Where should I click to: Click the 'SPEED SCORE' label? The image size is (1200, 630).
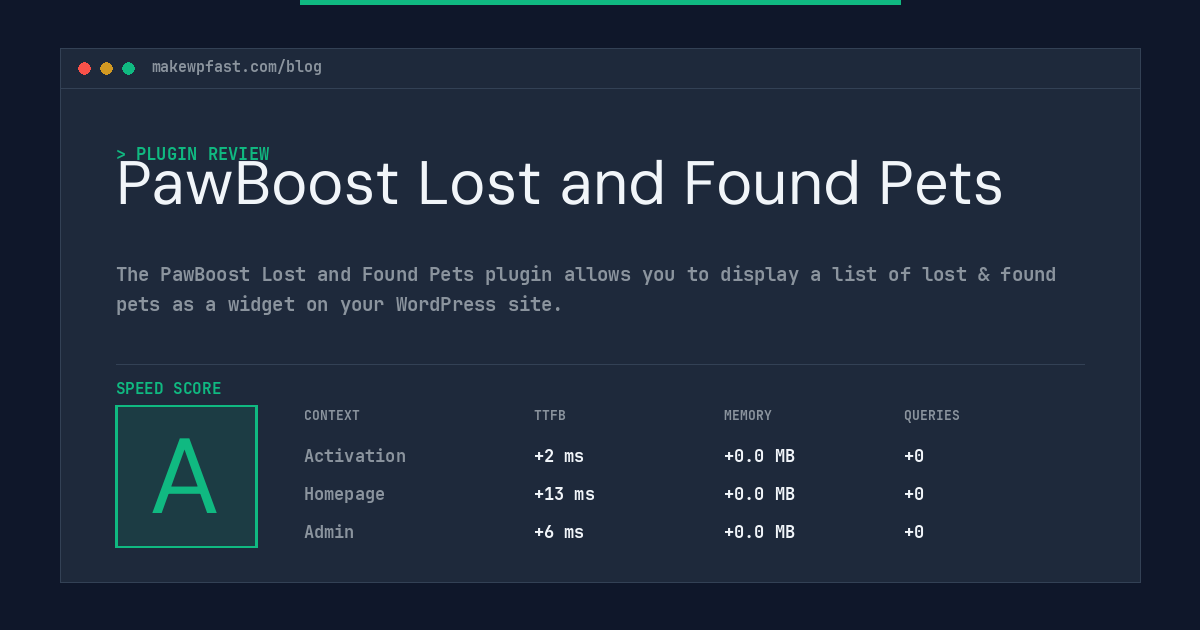(169, 389)
